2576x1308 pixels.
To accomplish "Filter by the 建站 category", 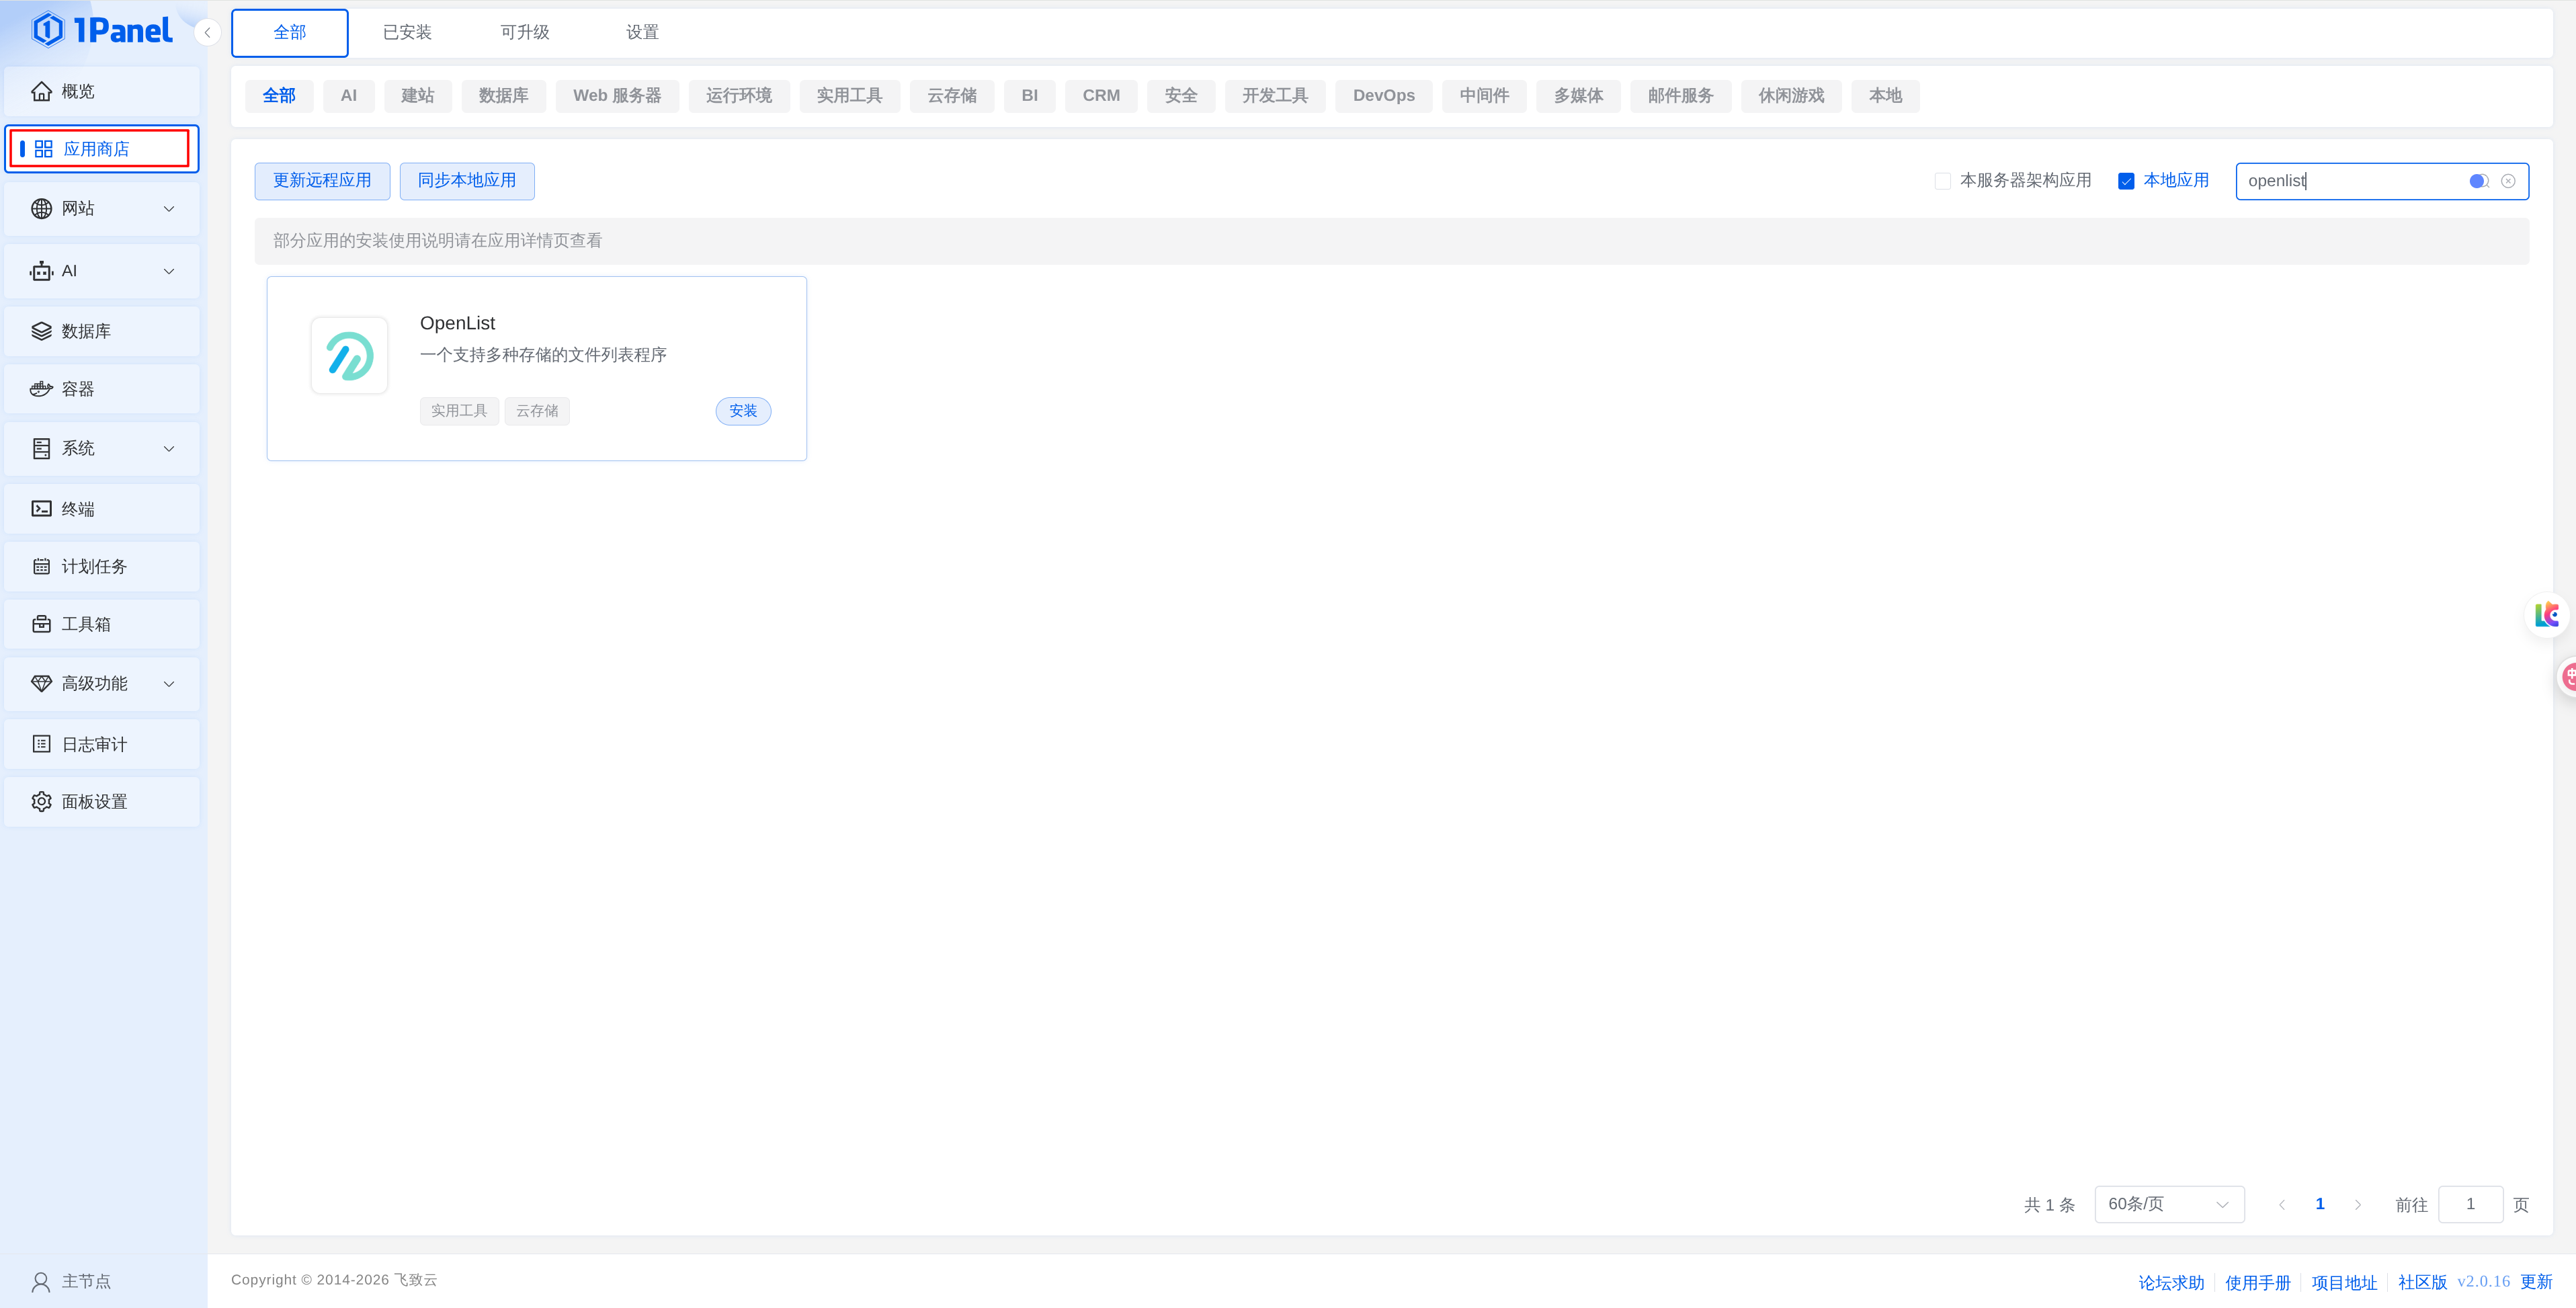I will [x=417, y=96].
